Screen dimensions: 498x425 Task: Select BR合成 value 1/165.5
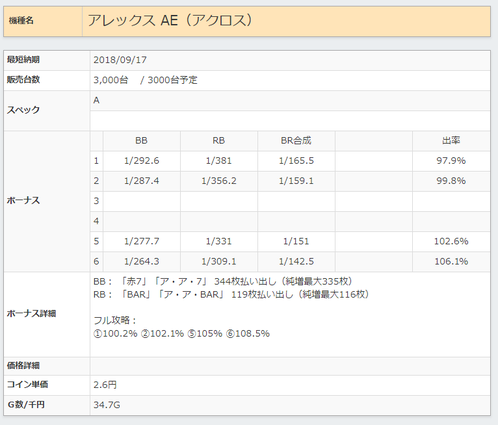tap(296, 161)
